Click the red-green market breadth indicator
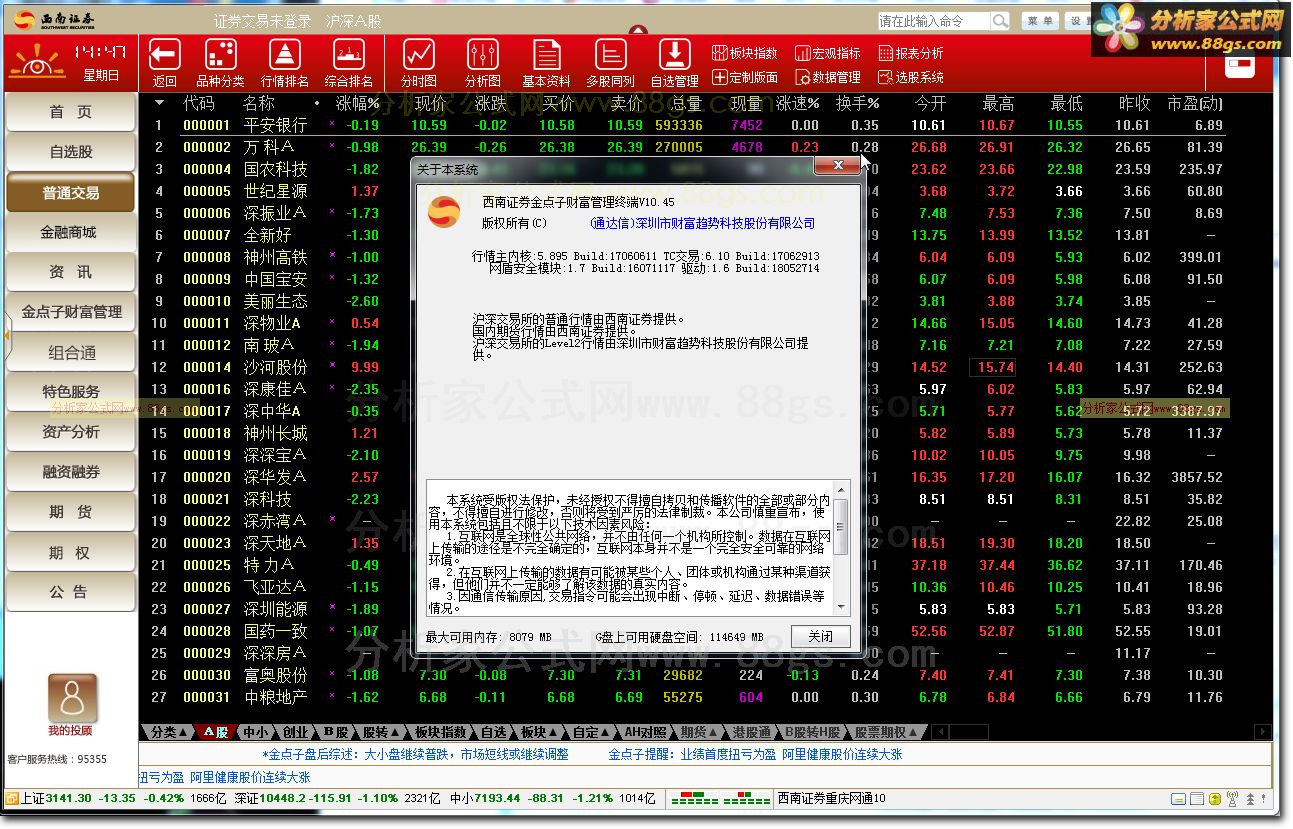 (x=720, y=798)
